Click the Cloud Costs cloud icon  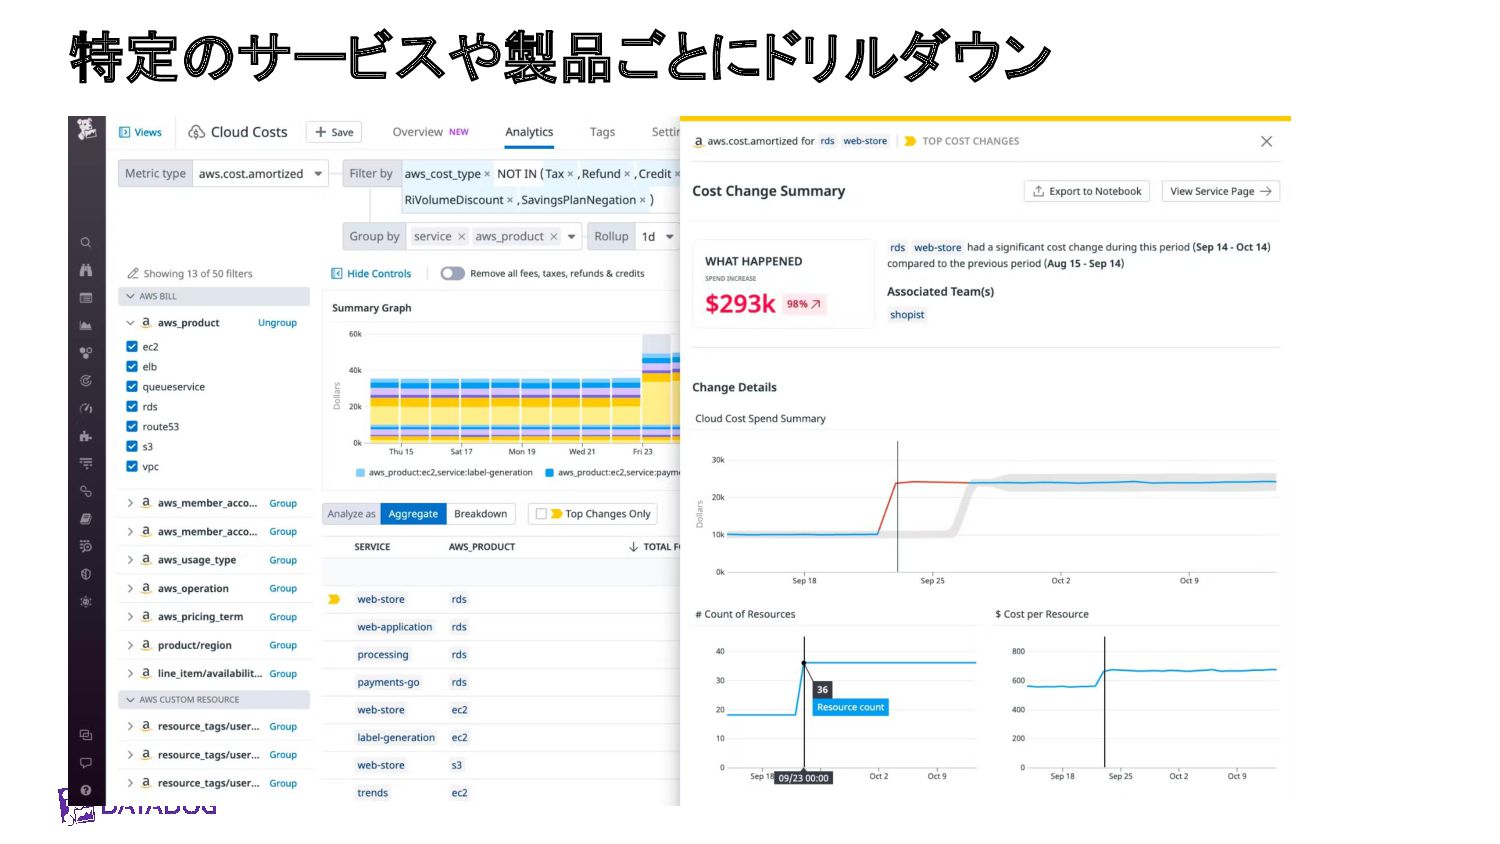[197, 132]
